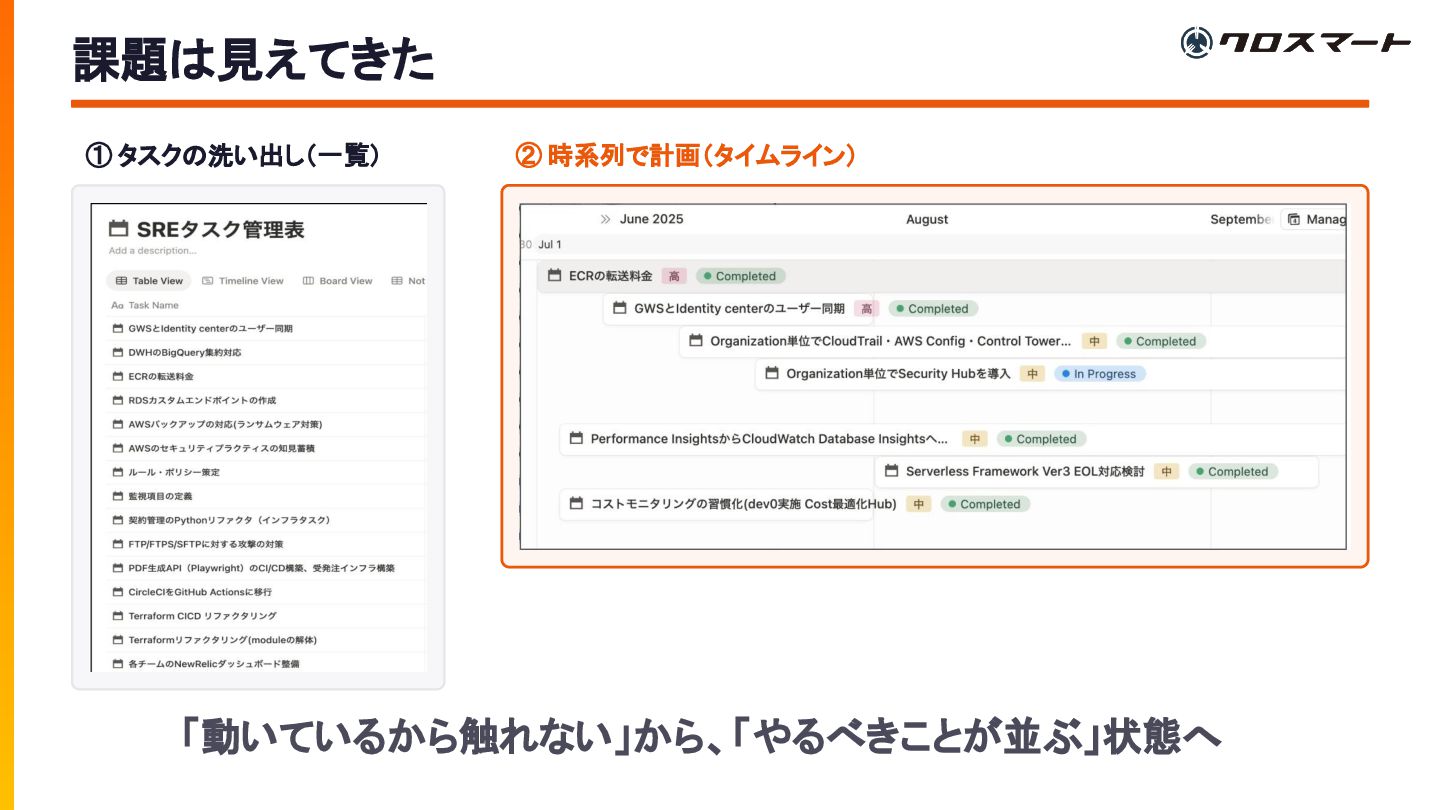Click the page icon of 各チームのNewRelicダッシュボード整備 row

click(x=117, y=664)
